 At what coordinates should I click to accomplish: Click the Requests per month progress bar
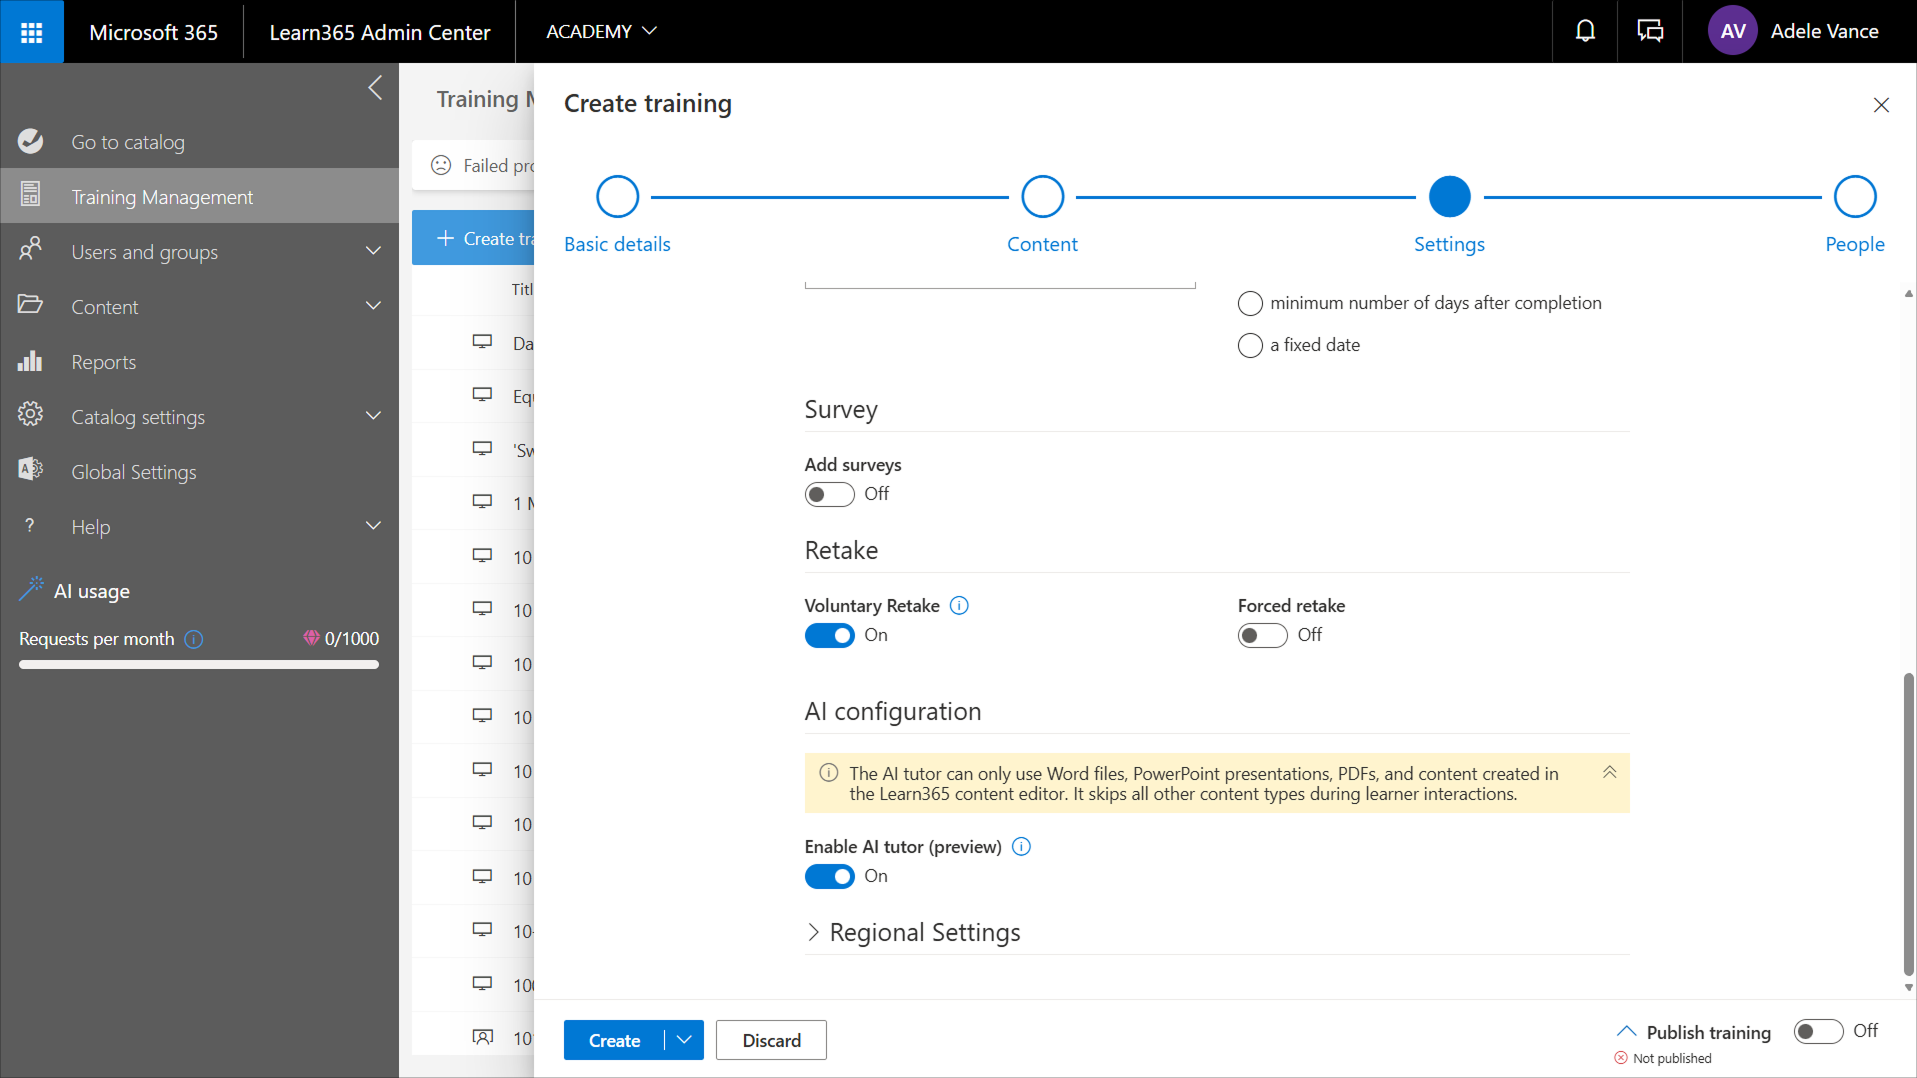pyautogui.click(x=198, y=664)
